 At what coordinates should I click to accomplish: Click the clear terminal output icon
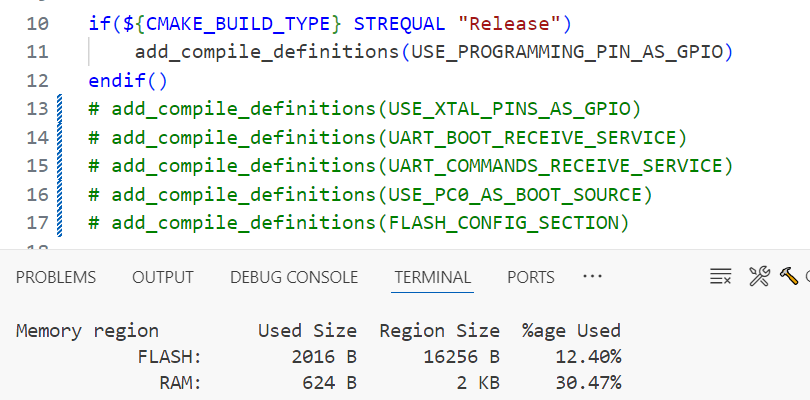click(720, 277)
